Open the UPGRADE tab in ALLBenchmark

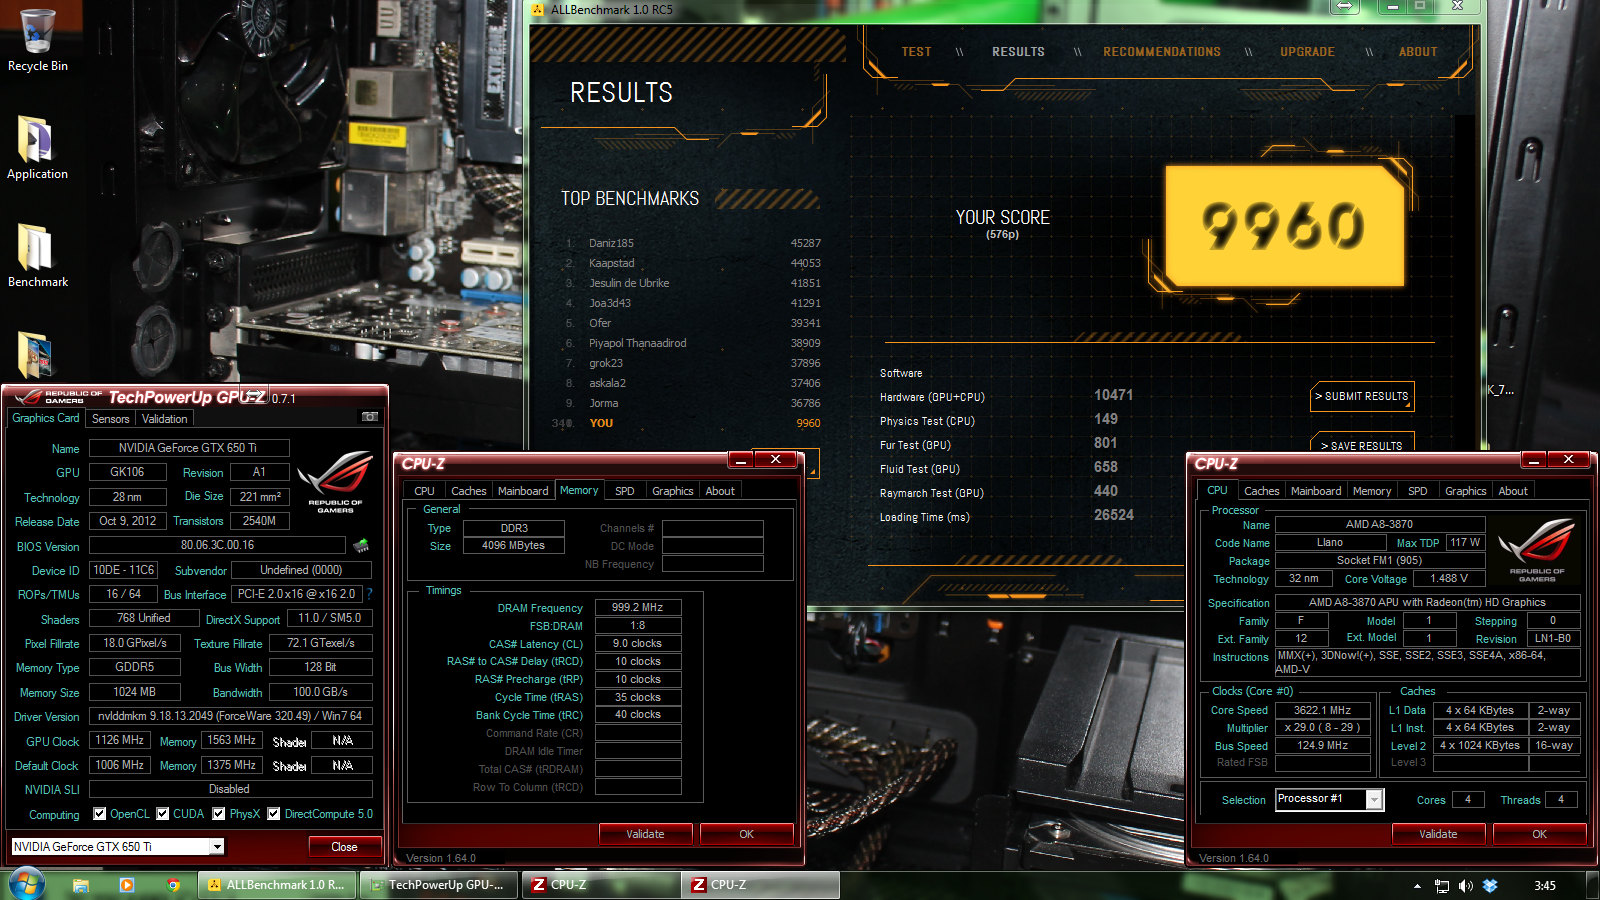point(1307,52)
